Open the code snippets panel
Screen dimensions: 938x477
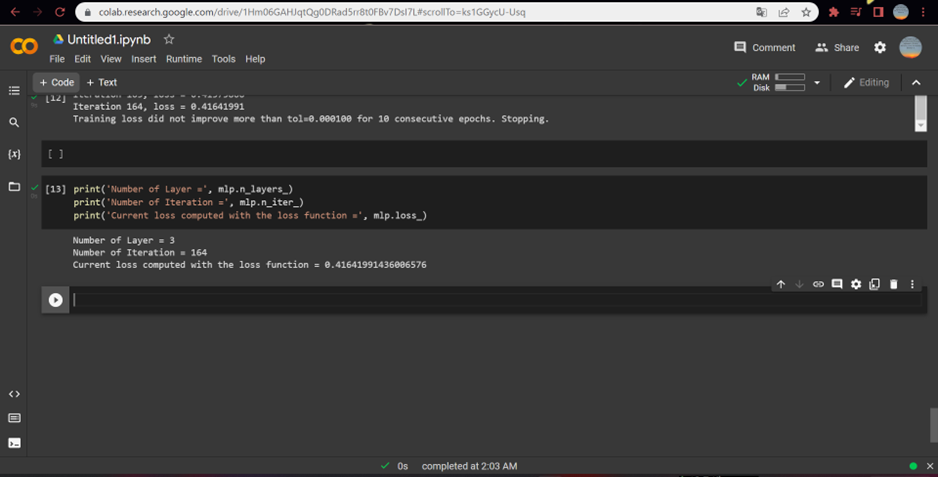(x=14, y=394)
